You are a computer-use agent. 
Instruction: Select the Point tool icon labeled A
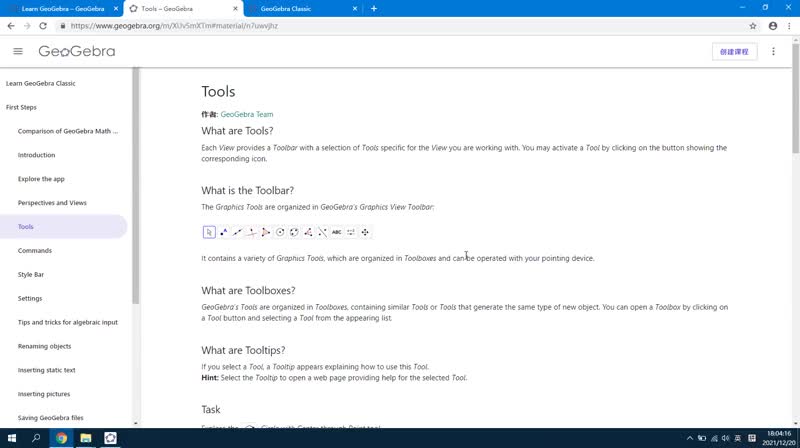pyautogui.click(x=223, y=232)
